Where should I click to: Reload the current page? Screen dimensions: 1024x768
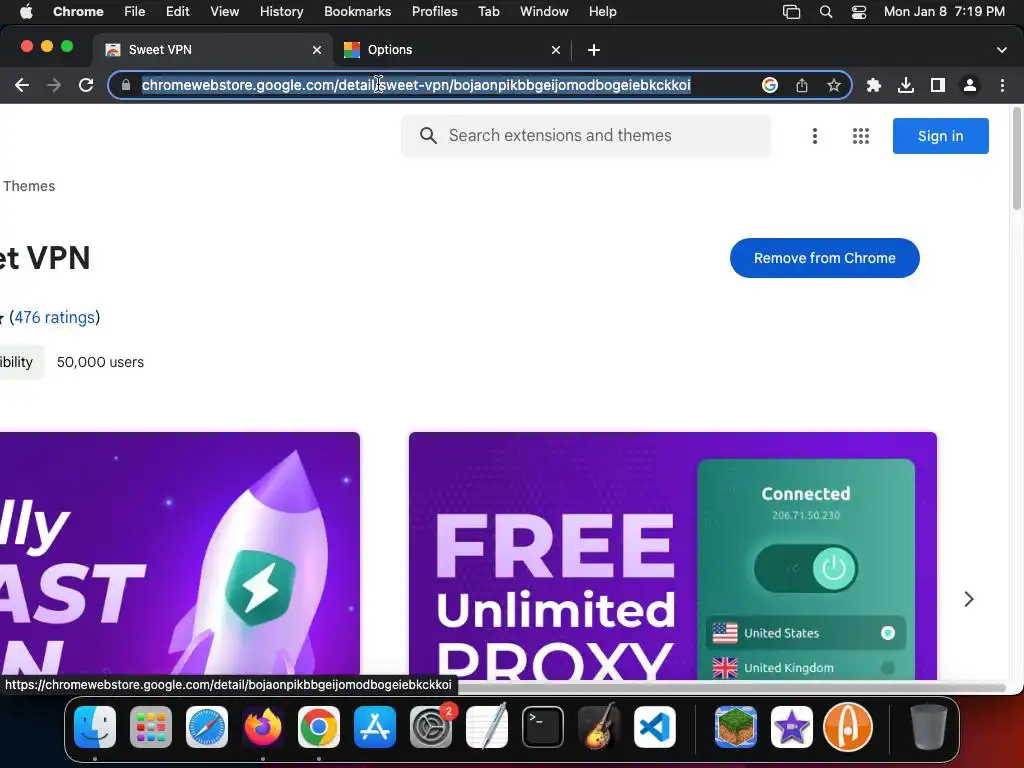coord(86,85)
